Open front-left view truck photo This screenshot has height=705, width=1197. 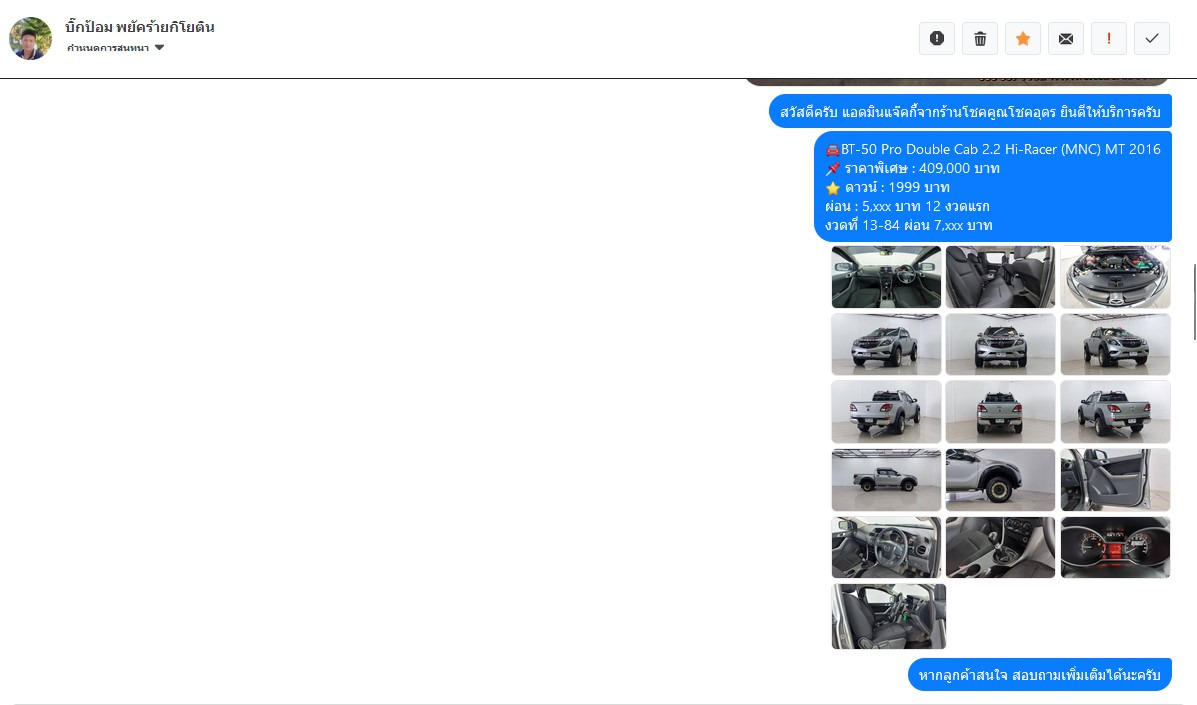pyautogui.click(x=886, y=344)
